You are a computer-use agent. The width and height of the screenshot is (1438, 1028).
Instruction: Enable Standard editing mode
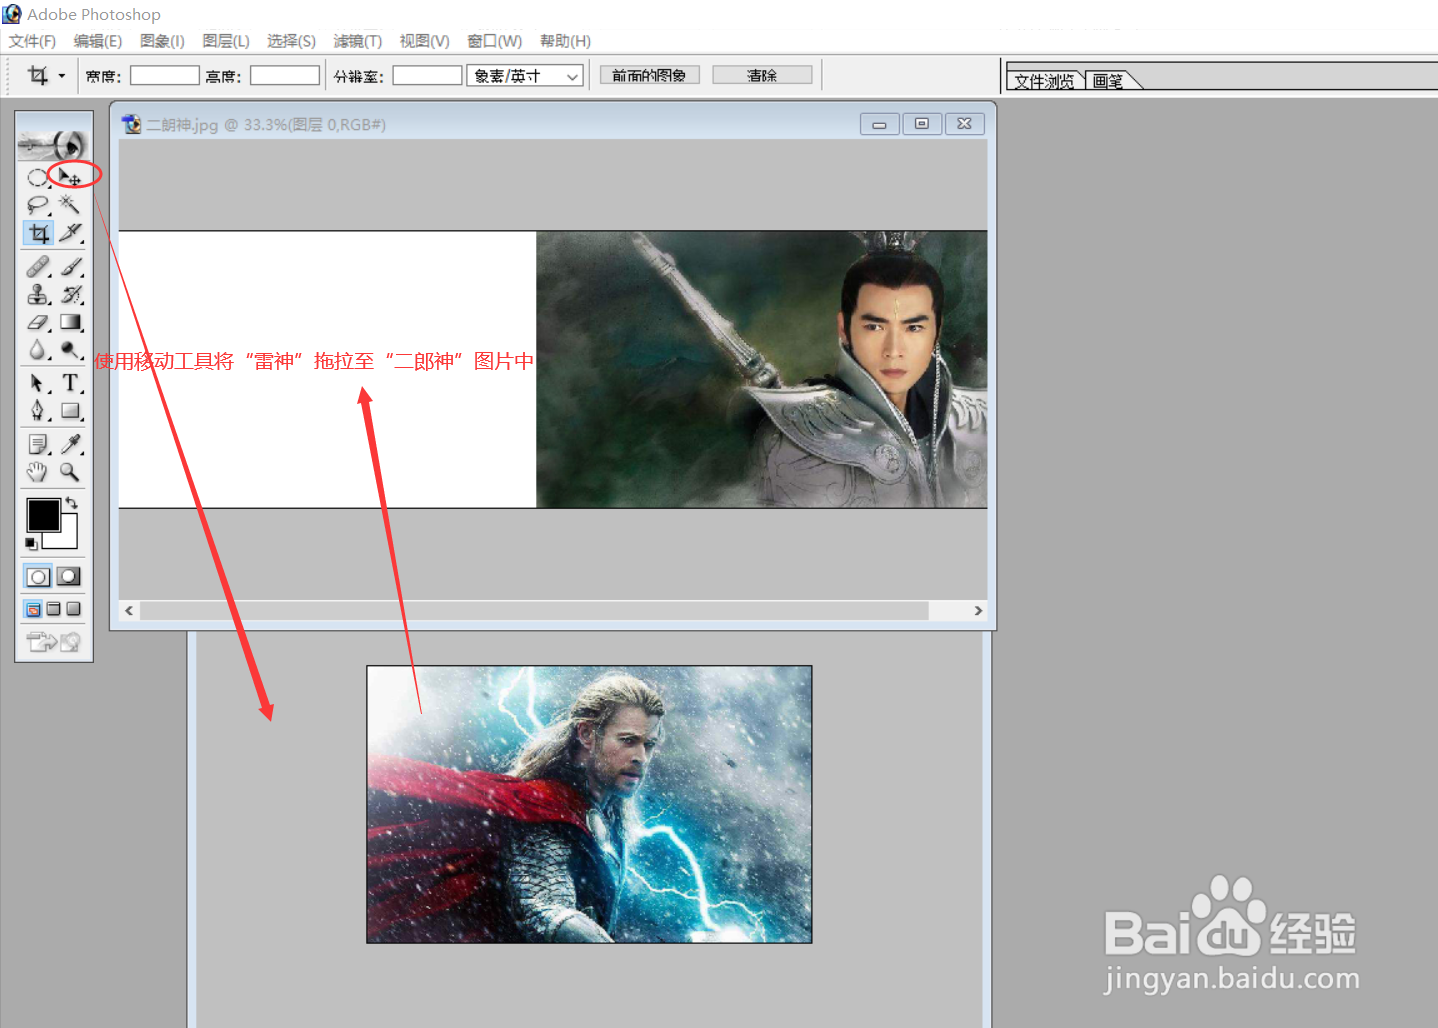38,577
